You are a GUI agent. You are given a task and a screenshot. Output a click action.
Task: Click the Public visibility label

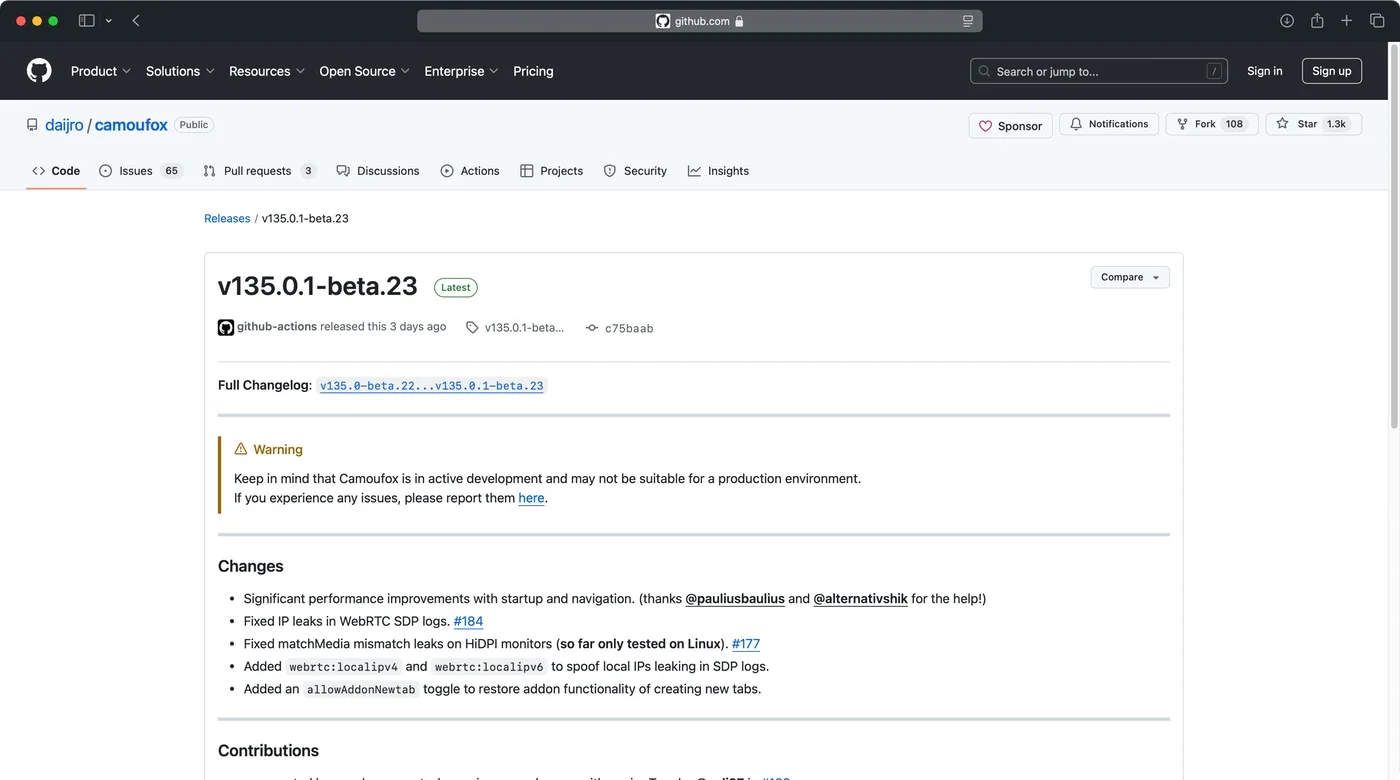pyautogui.click(x=194, y=125)
